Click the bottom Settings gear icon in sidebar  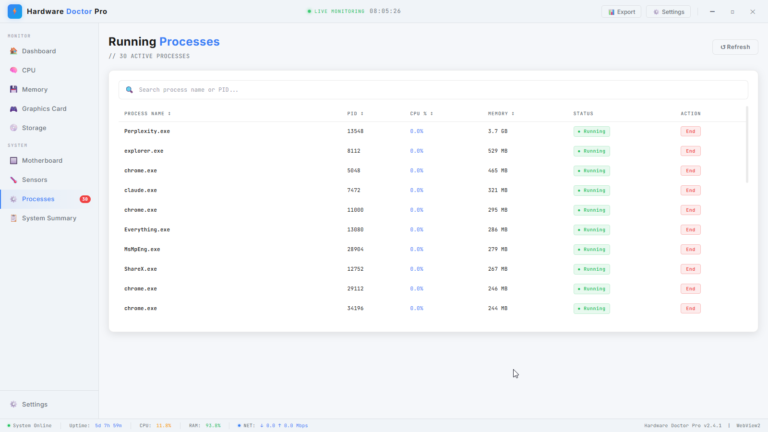pos(13,404)
